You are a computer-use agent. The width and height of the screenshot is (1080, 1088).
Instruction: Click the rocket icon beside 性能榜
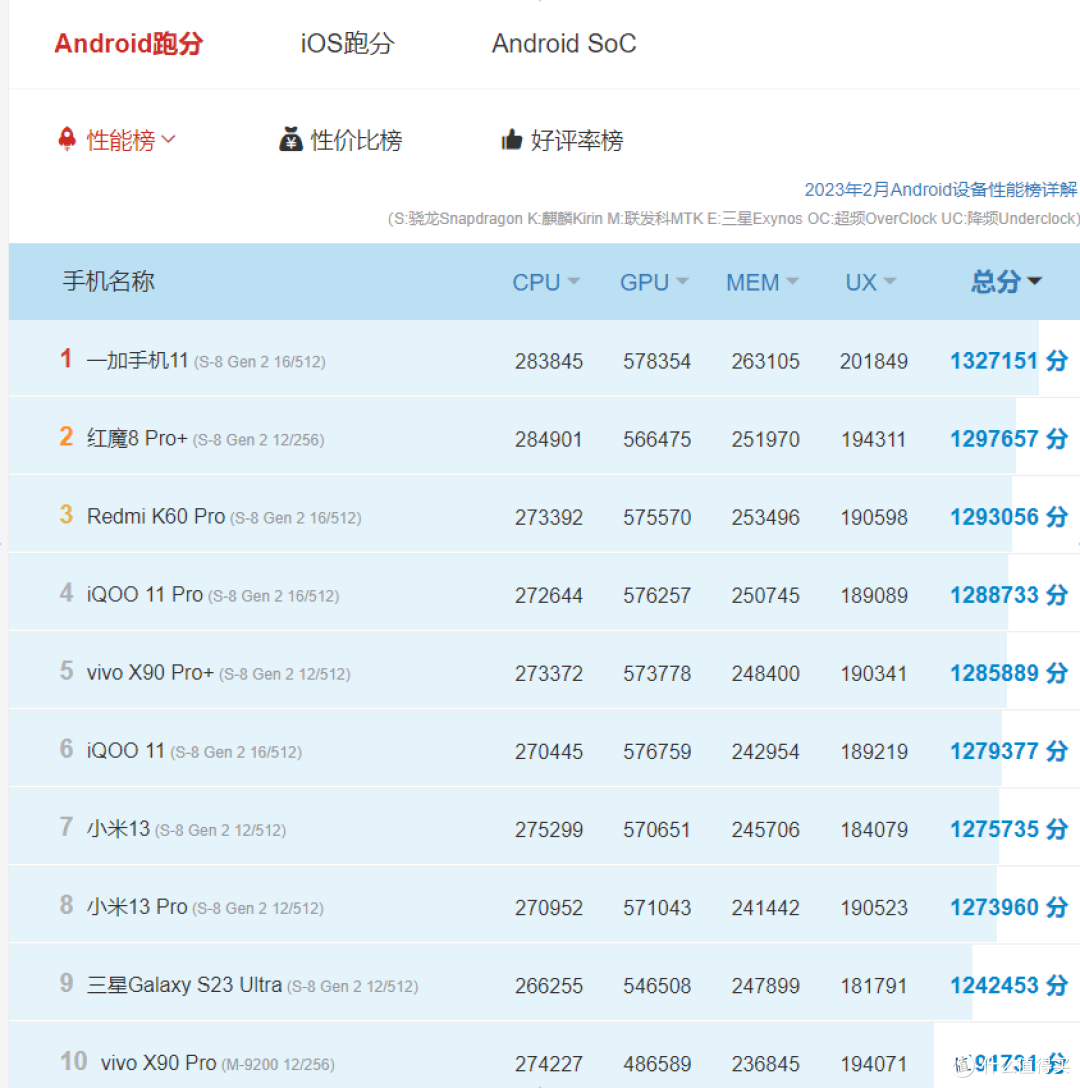[67, 139]
